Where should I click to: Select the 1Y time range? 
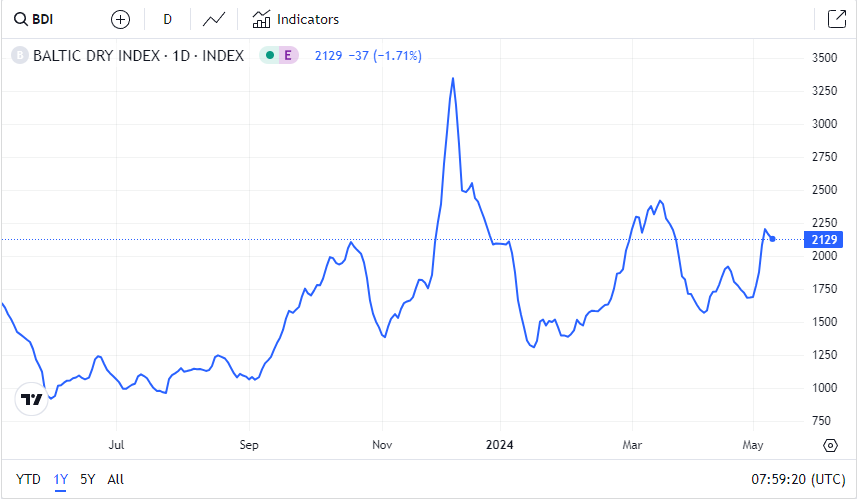point(61,479)
